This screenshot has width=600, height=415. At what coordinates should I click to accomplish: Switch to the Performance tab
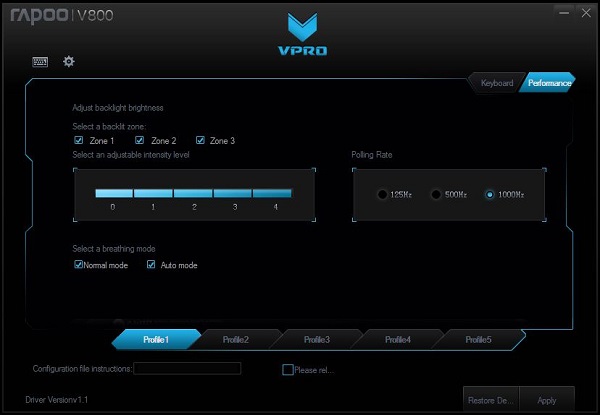point(548,83)
